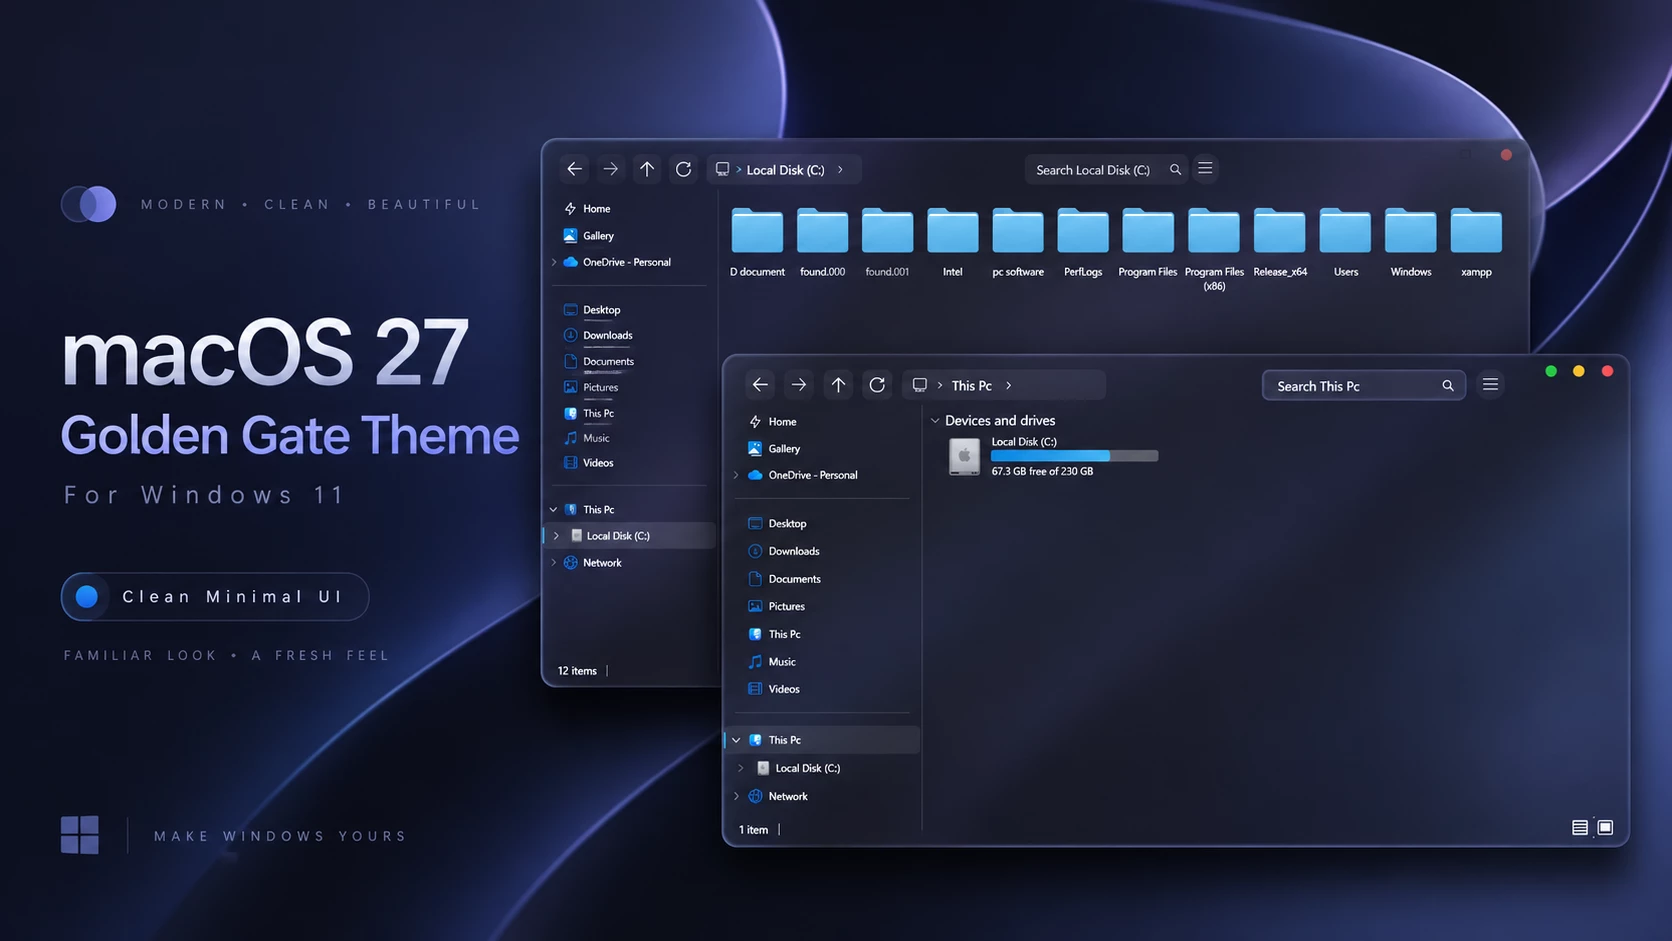This screenshot has height=941, width=1672.
Task: Open Gallery in Local Disk window sidebar
Action: [589, 236]
